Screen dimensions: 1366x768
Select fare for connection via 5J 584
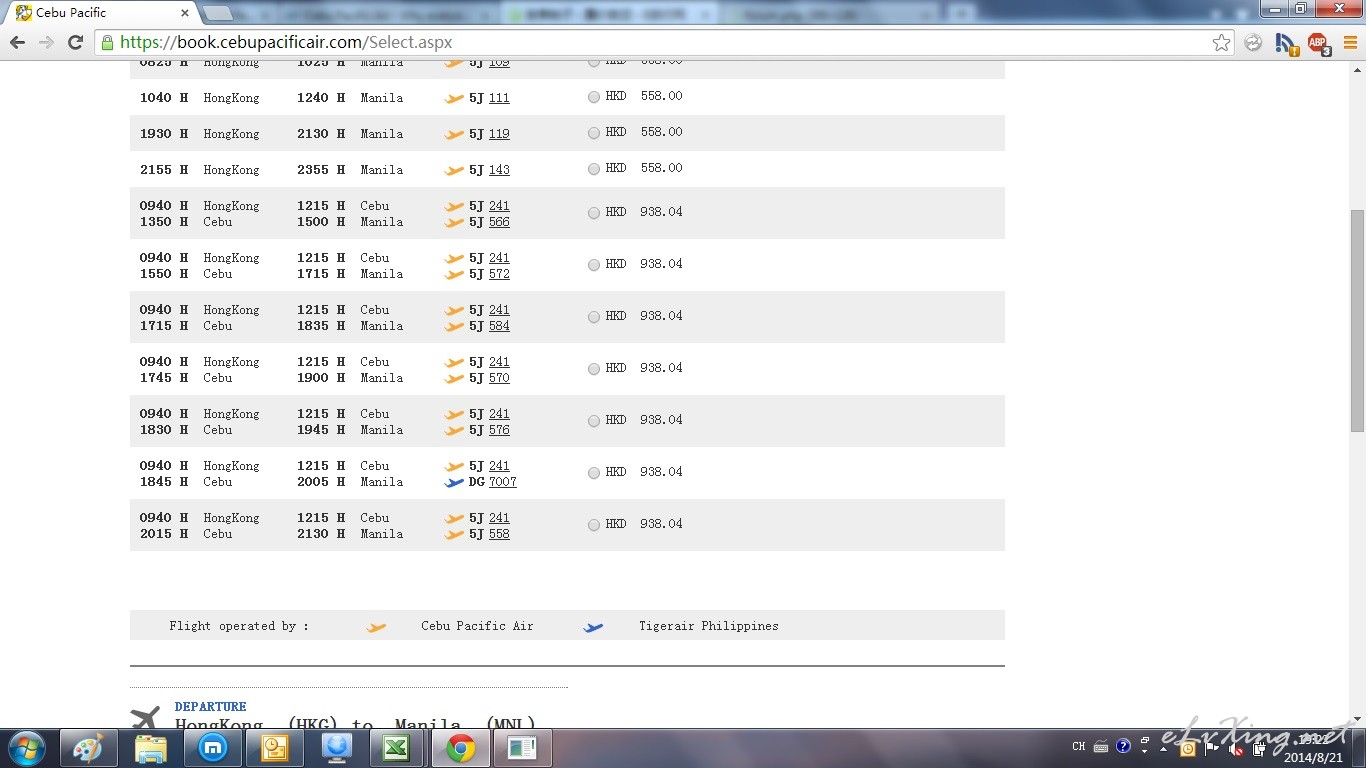[x=594, y=317]
